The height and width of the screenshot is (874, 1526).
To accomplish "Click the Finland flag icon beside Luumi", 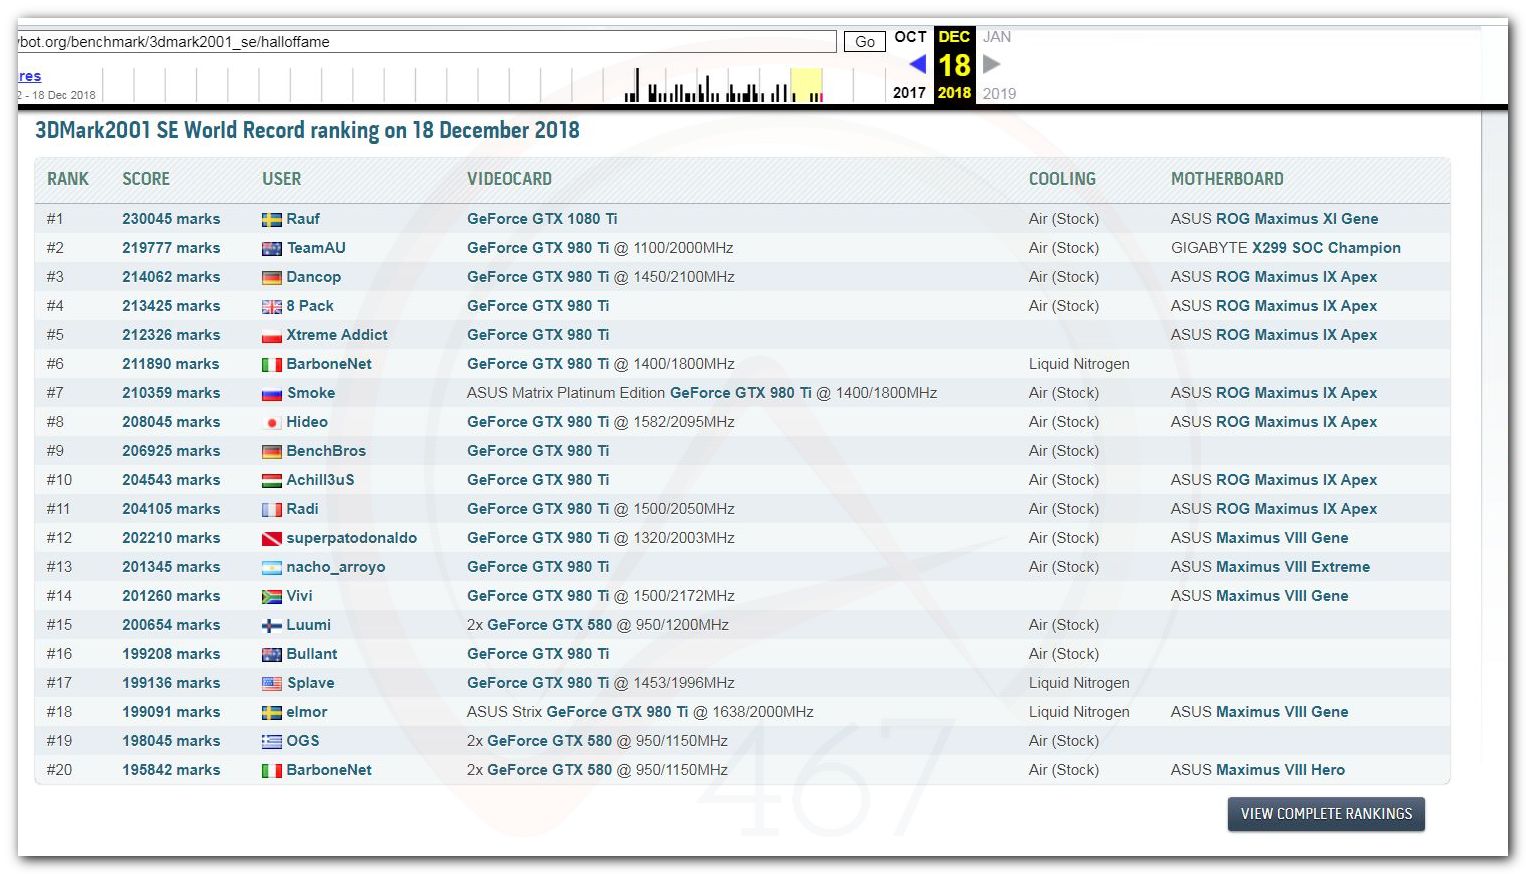I will (x=271, y=626).
